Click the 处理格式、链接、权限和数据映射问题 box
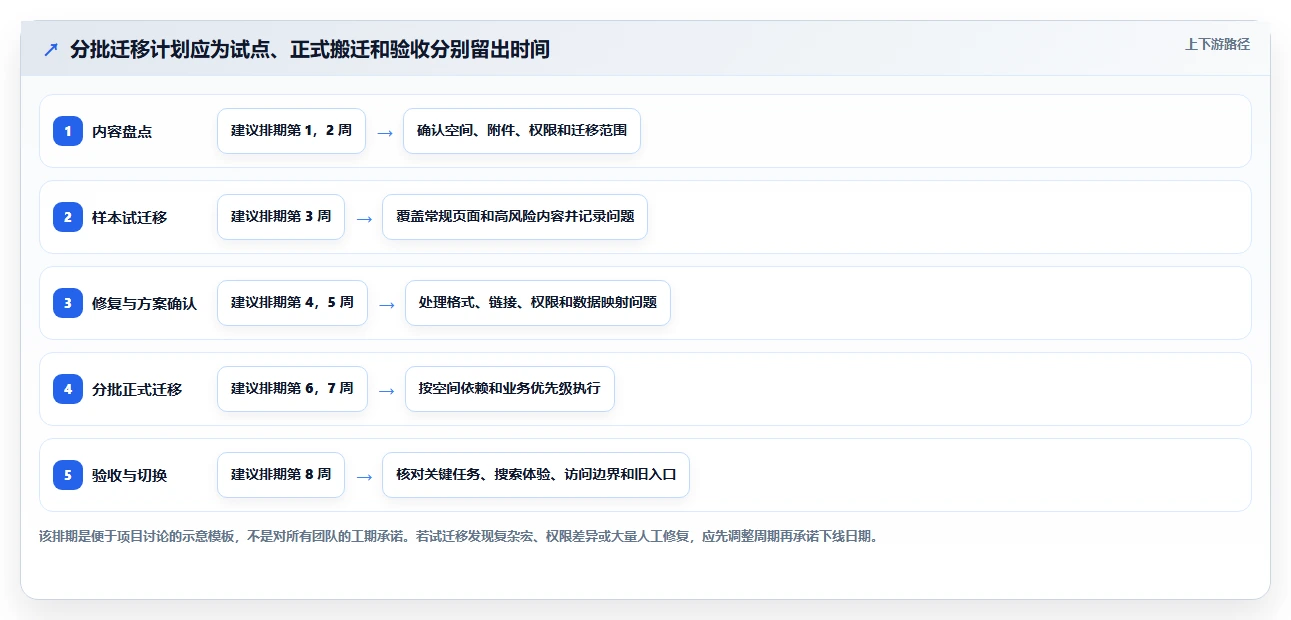The width and height of the screenshot is (1291, 620). pos(538,303)
